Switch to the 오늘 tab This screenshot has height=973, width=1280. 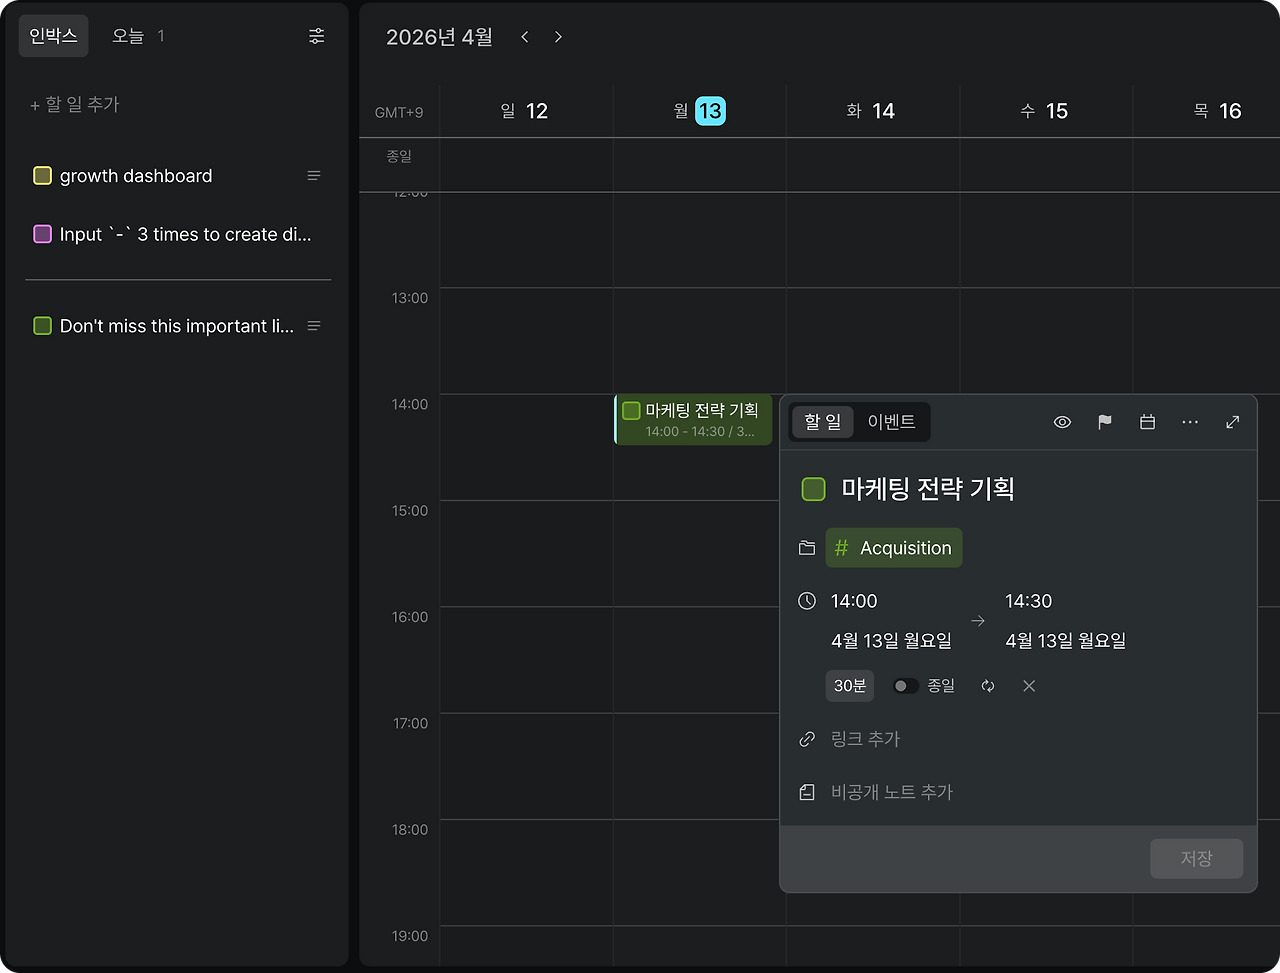point(138,36)
